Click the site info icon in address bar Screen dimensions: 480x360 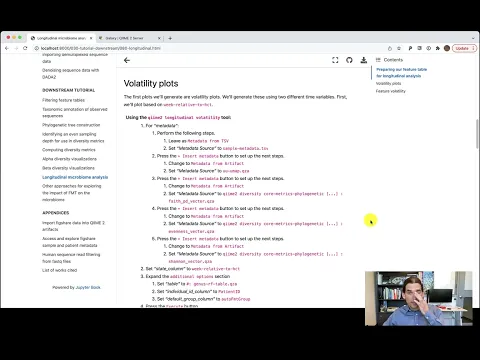[37, 48]
